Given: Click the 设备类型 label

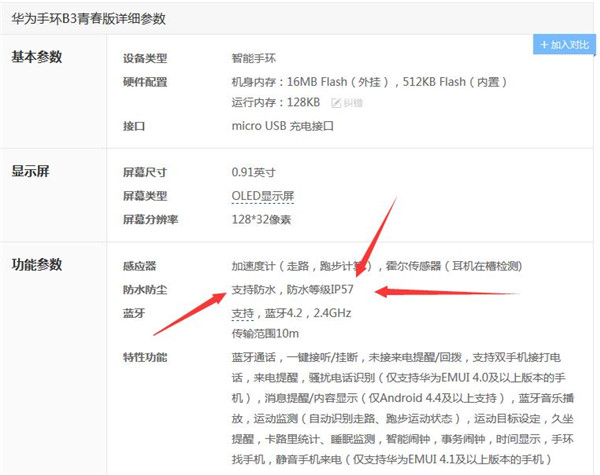Looking at the screenshot, I should 145,58.
